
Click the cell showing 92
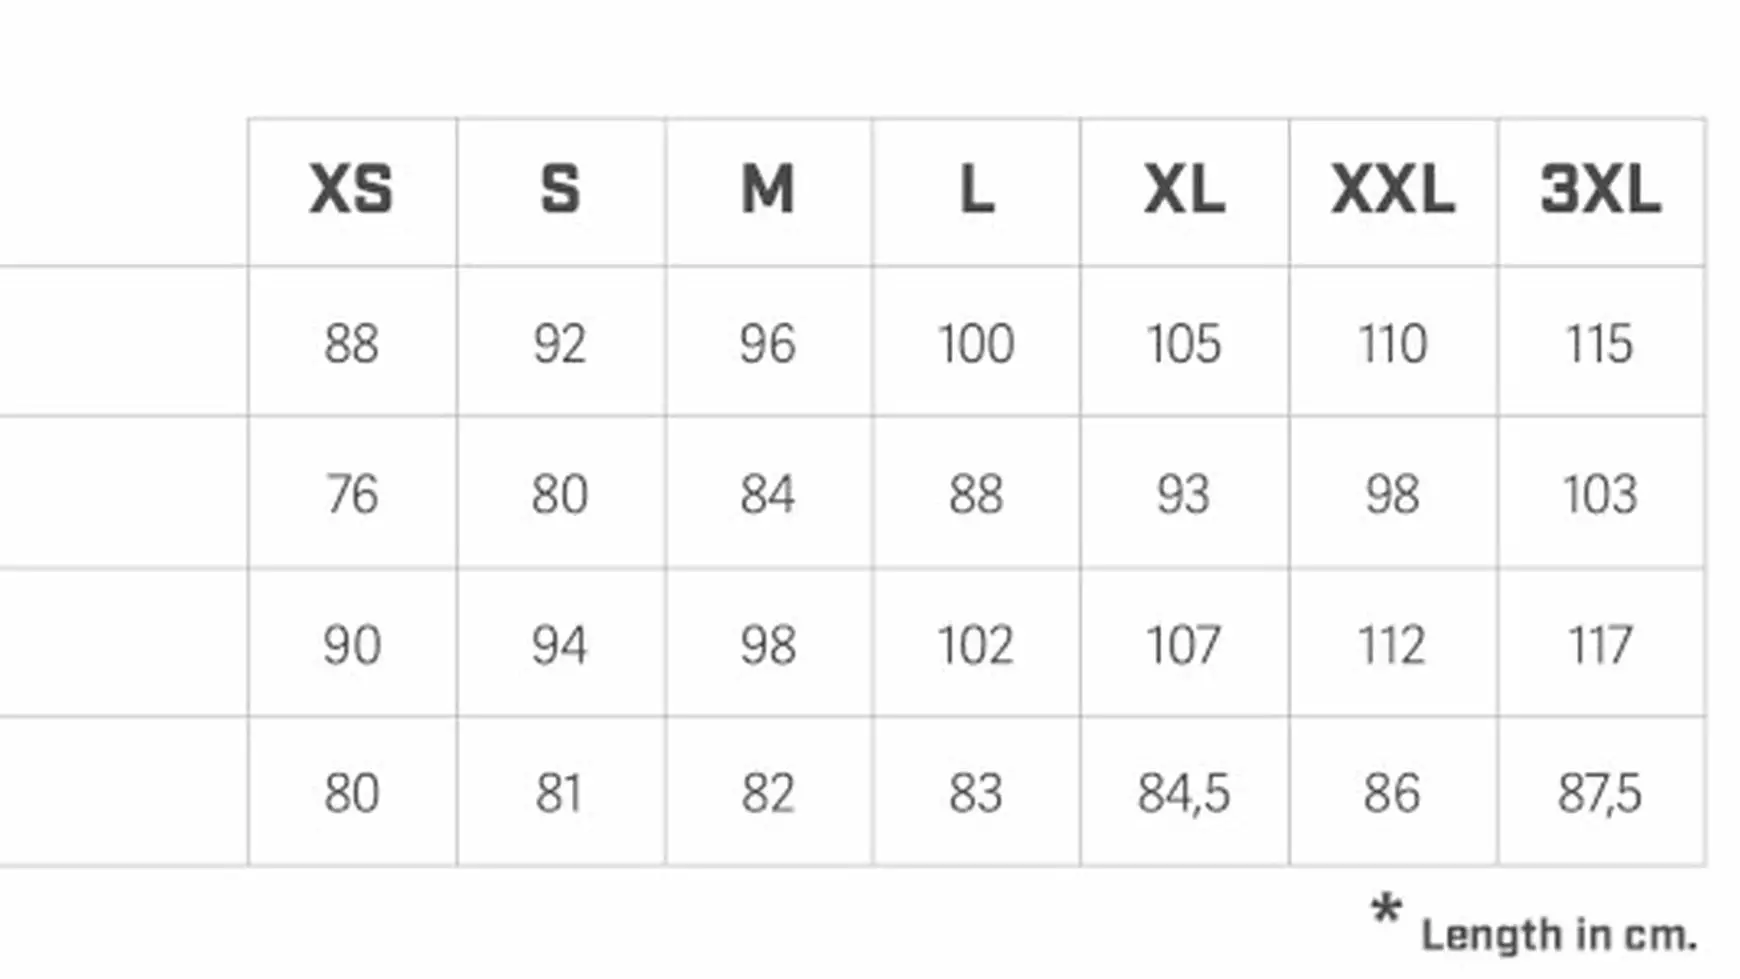pyautogui.click(x=560, y=344)
